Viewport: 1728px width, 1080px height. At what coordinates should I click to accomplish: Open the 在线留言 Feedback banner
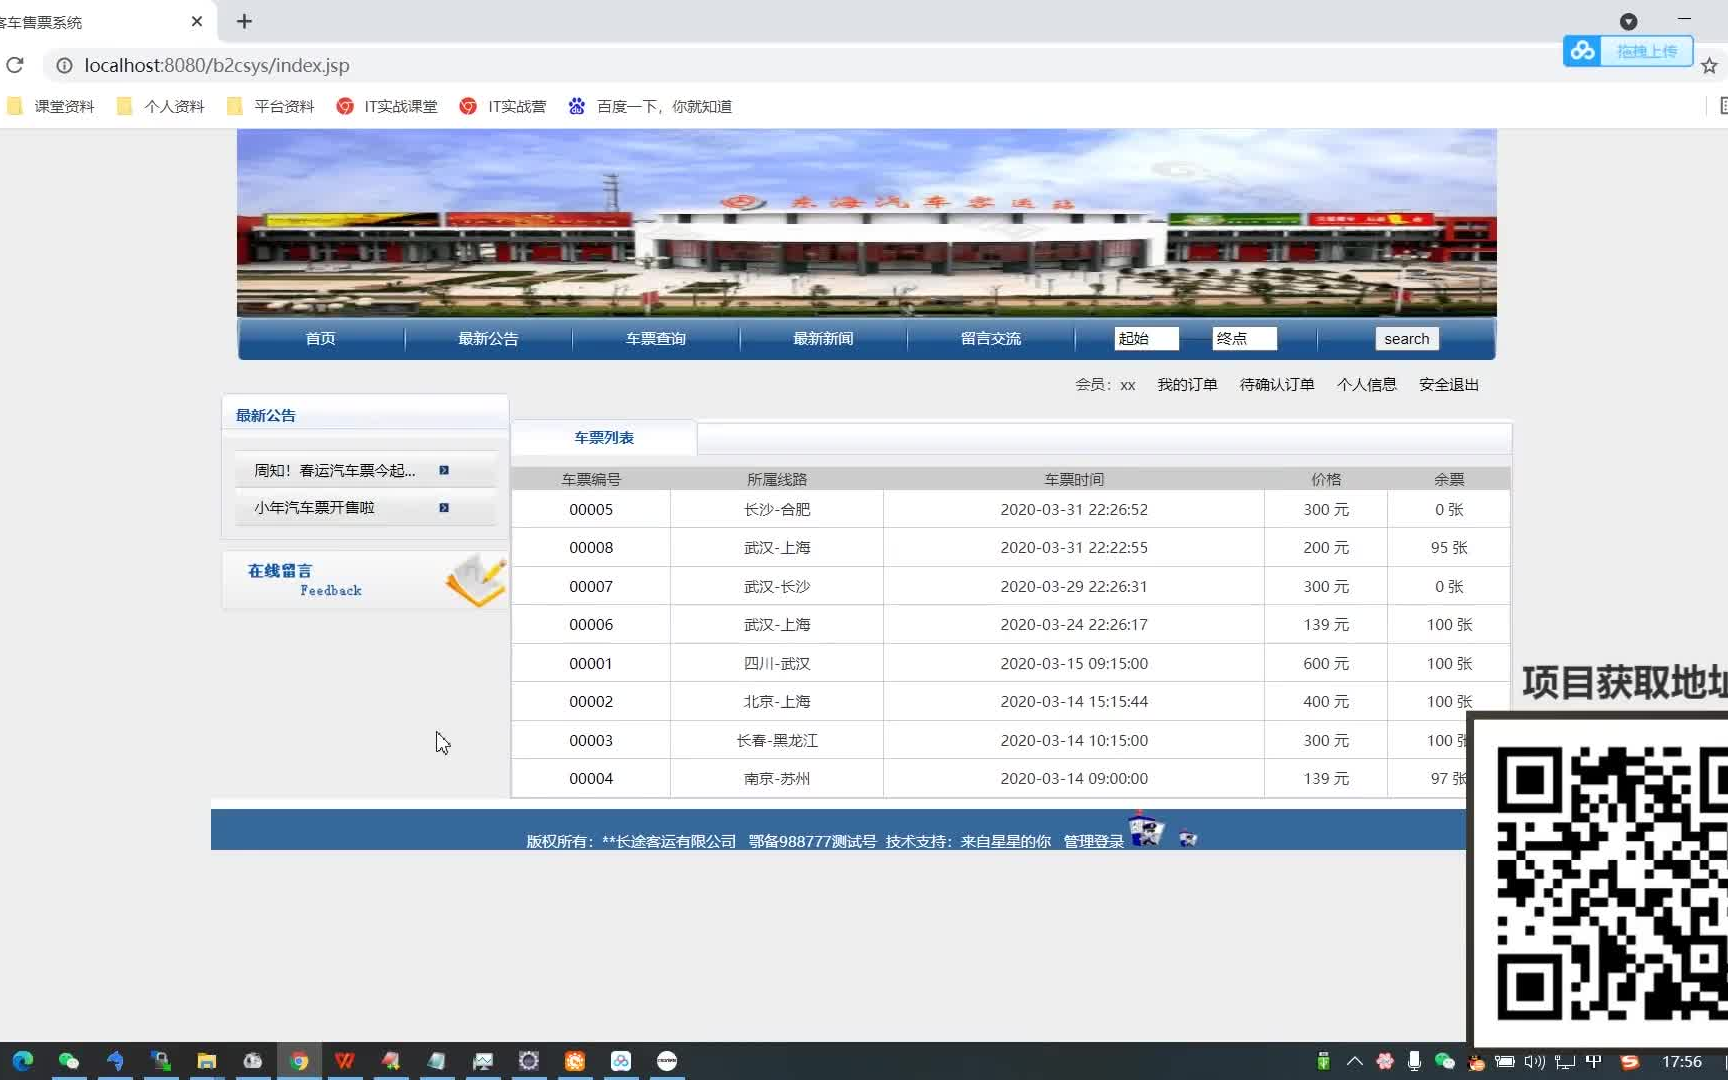366,580
